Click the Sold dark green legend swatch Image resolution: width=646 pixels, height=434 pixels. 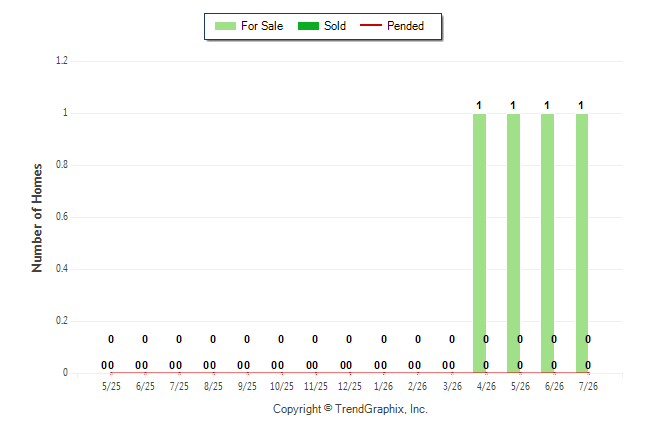308,26
